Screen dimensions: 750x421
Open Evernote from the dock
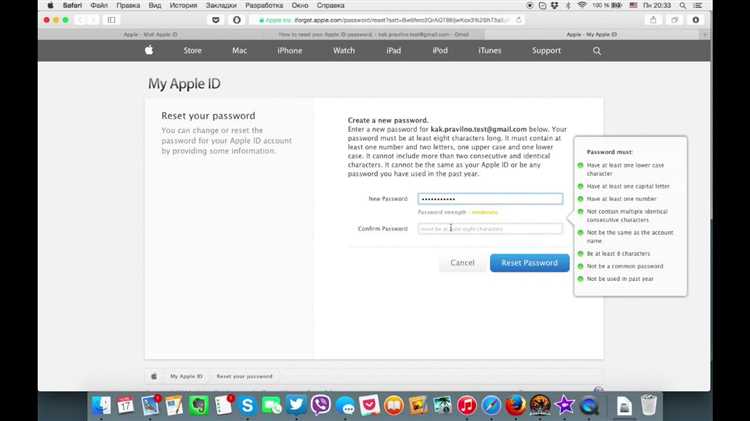point(199,405)
